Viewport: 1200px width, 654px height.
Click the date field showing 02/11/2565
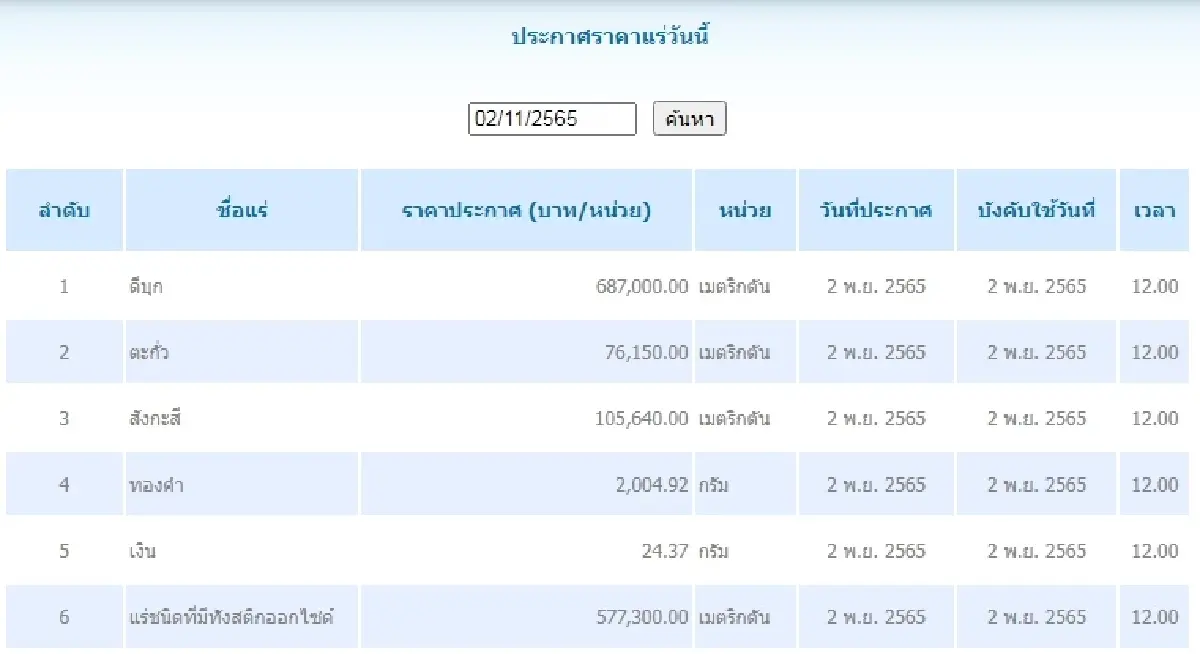pyautogui.click(x=552, y=119)
